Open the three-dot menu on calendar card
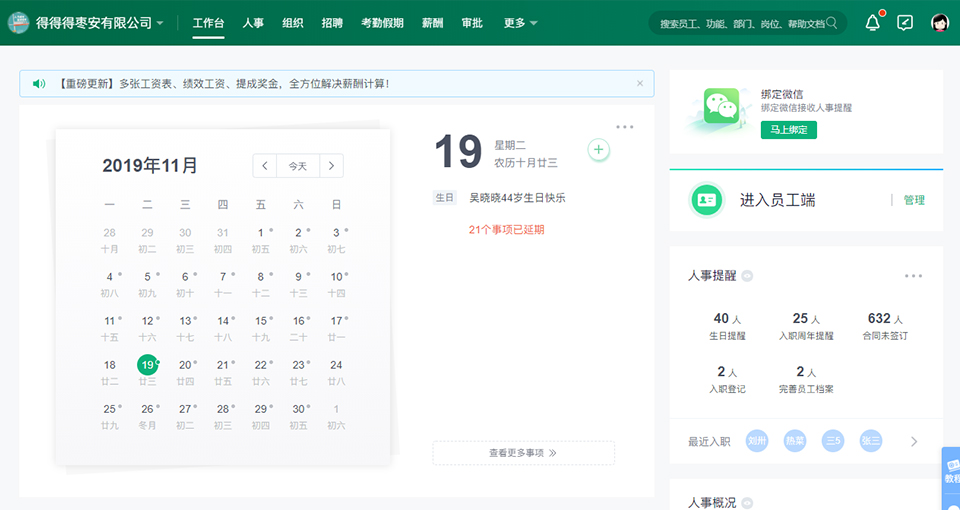Viewport: 960px width, 510px height. point(625,127)
